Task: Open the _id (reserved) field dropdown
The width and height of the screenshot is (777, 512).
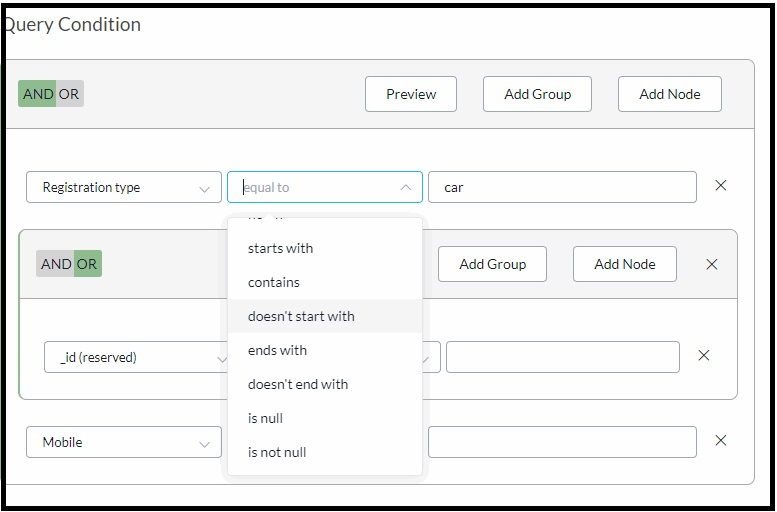Action: (136, 357)
